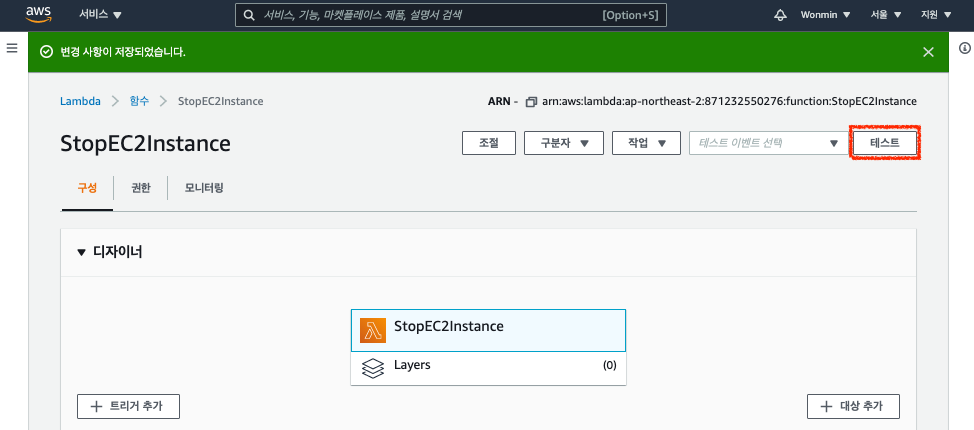Focus the AWS services search box
The image size is (974, 430).
450,16
